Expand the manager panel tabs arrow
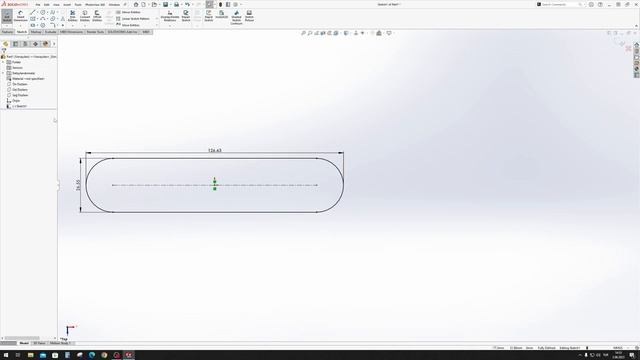Viewport: 640px width, 360px height. 54,44
